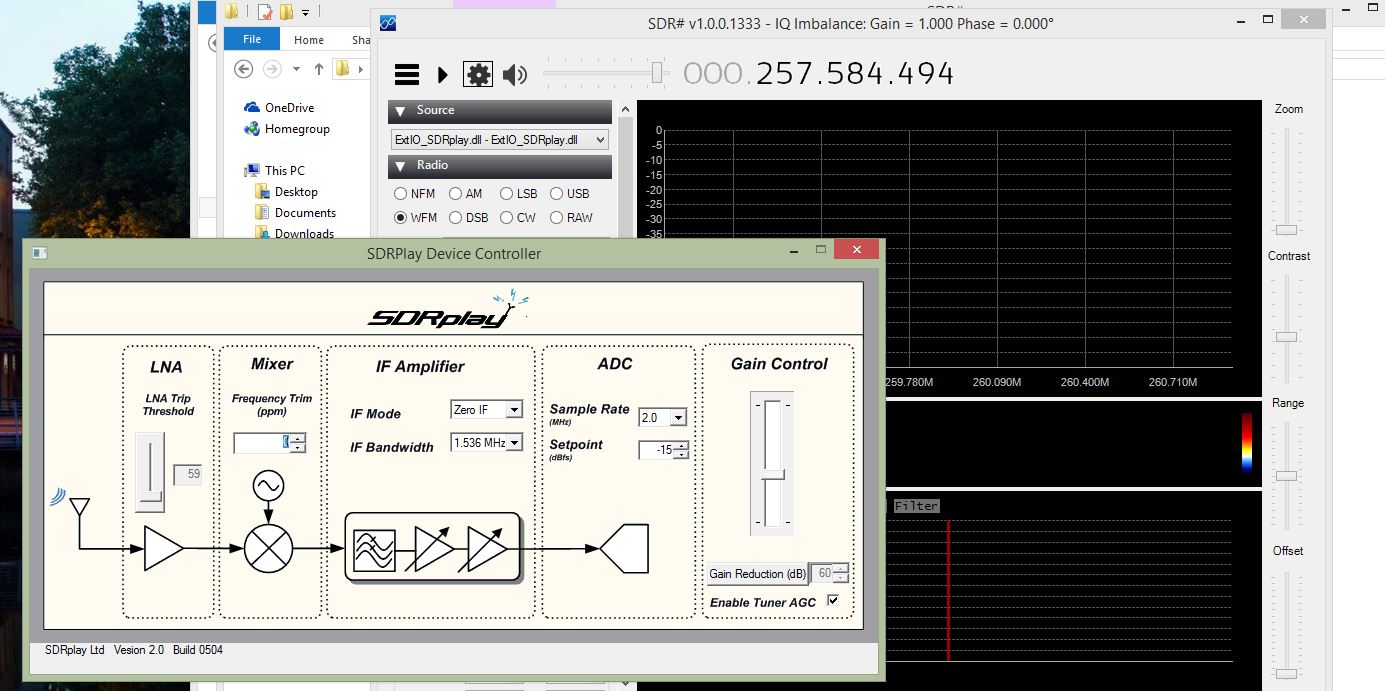Toggle the Enable Tuner AGC checkbox
The width and height of the screenshot is (1385, 691).
click(x=833, y=601)
